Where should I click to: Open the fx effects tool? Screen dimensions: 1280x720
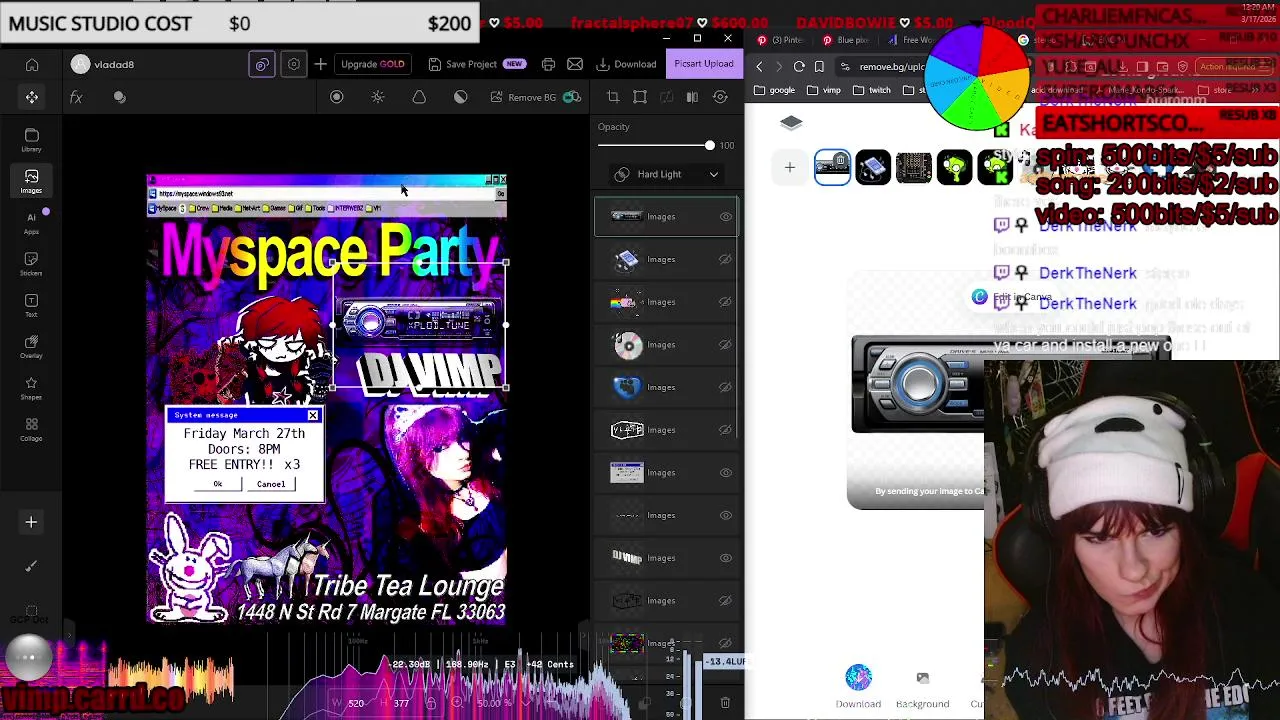pos(76,97)
